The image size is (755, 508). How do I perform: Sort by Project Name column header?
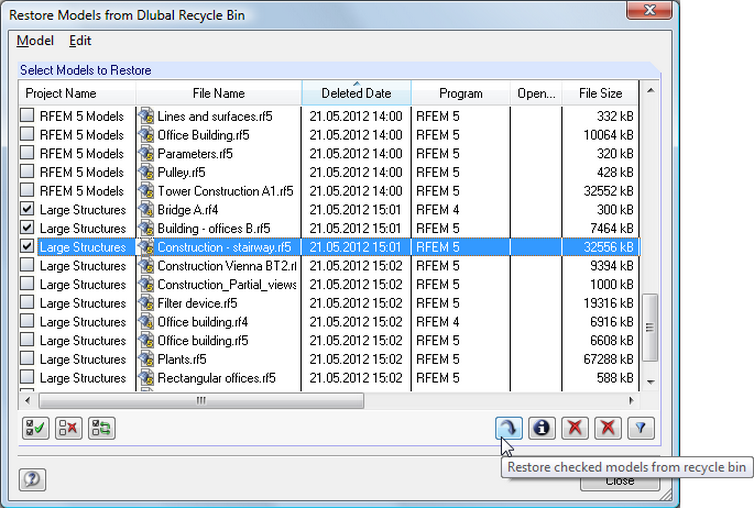(77, 93)
